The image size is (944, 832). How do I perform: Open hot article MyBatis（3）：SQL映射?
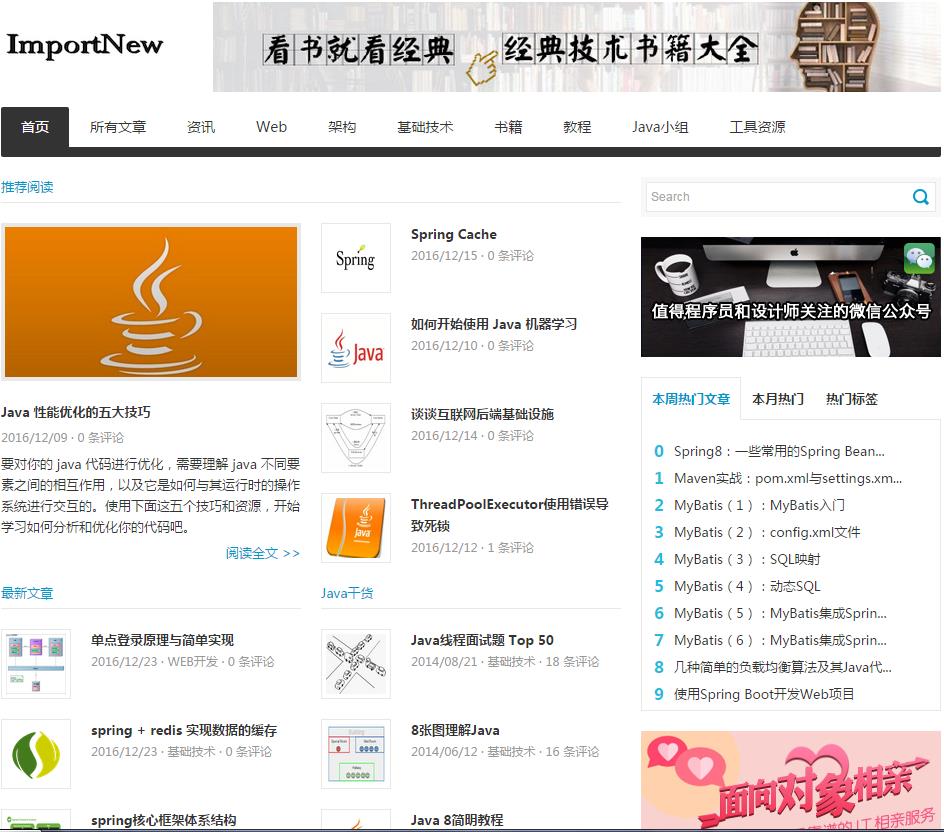(747, 559)
